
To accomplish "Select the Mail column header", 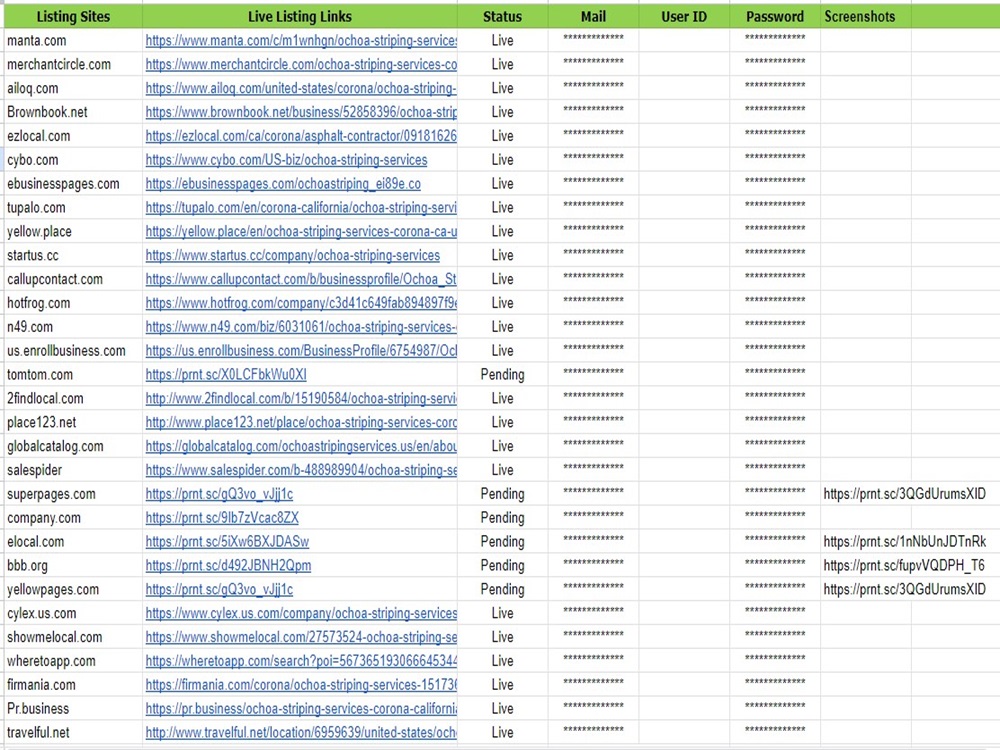I will tap(593, 17).
